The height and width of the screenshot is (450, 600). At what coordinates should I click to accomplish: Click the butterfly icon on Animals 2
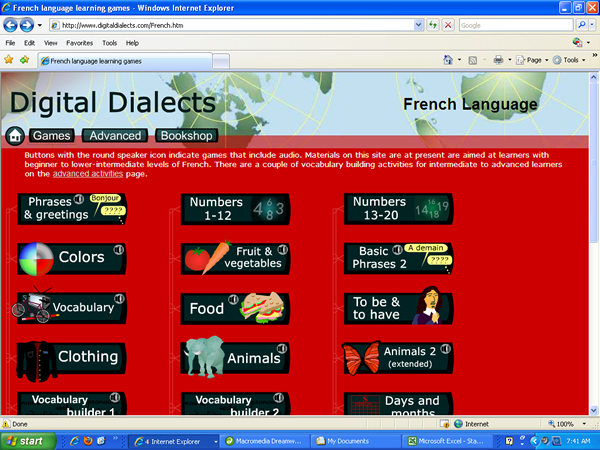pyautogui.click(x=361, y=358)
